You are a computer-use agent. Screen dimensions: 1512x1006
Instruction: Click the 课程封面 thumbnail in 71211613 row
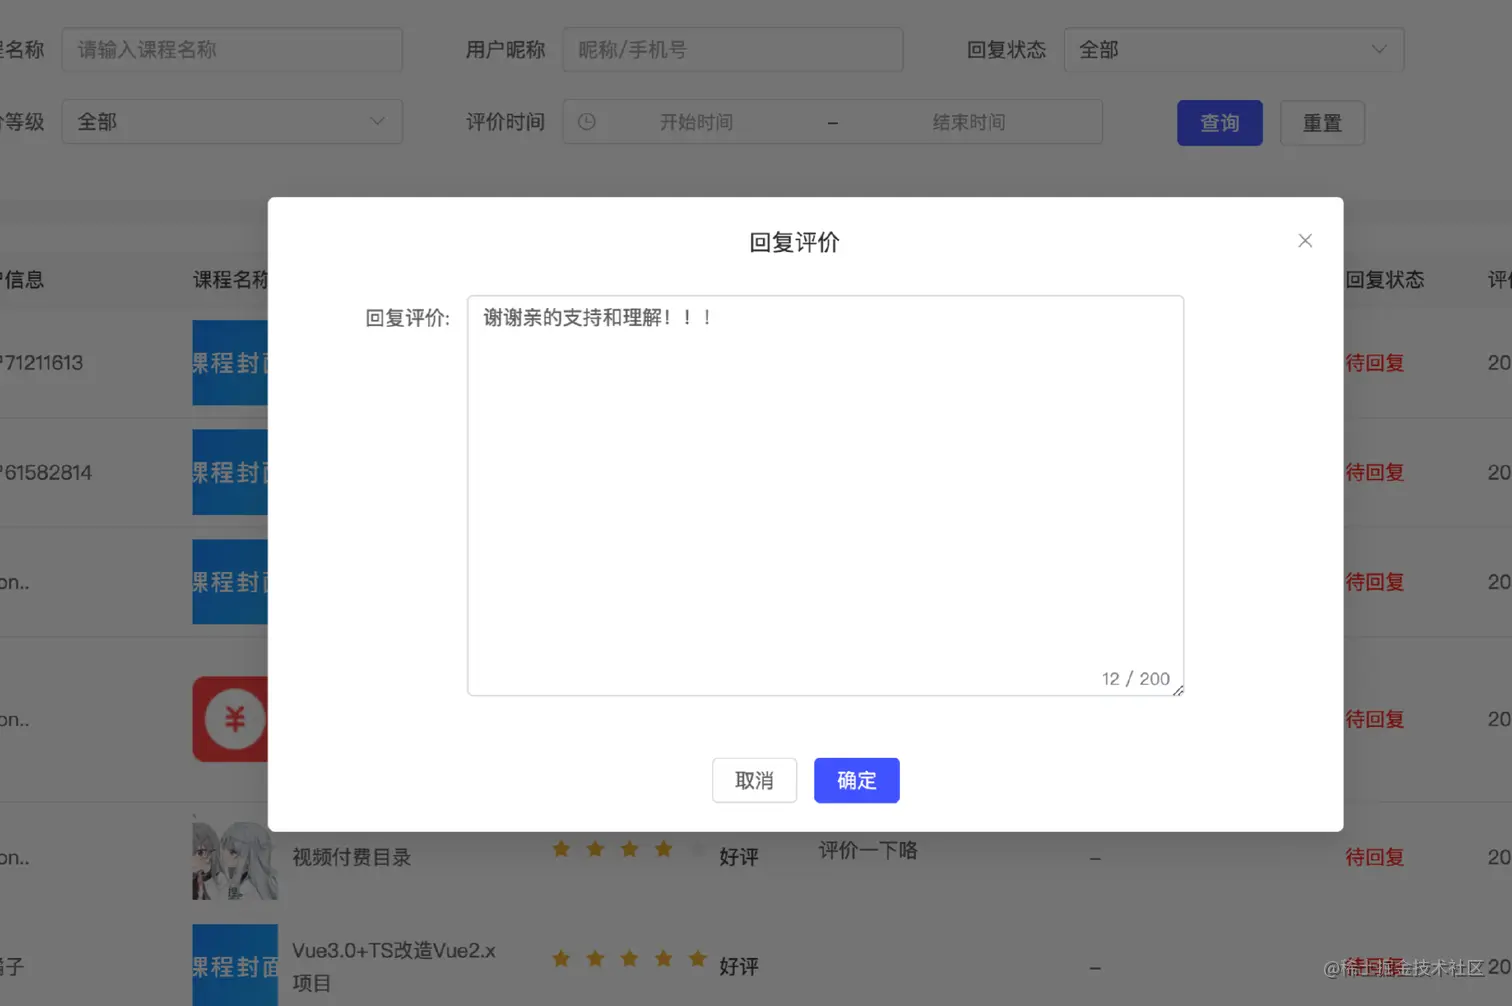[230, 363]
